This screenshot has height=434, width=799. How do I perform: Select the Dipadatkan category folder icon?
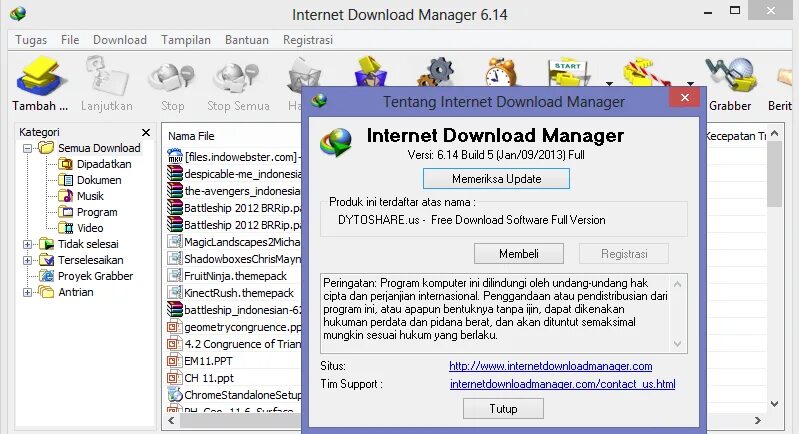tap(65, 164)
